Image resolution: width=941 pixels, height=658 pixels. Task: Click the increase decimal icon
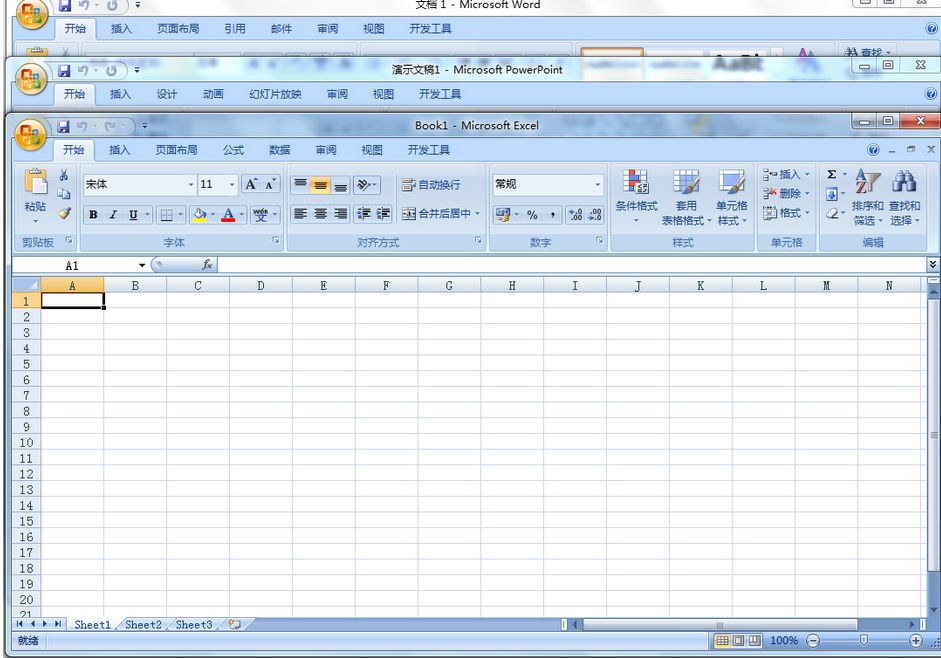pos(575,214)
